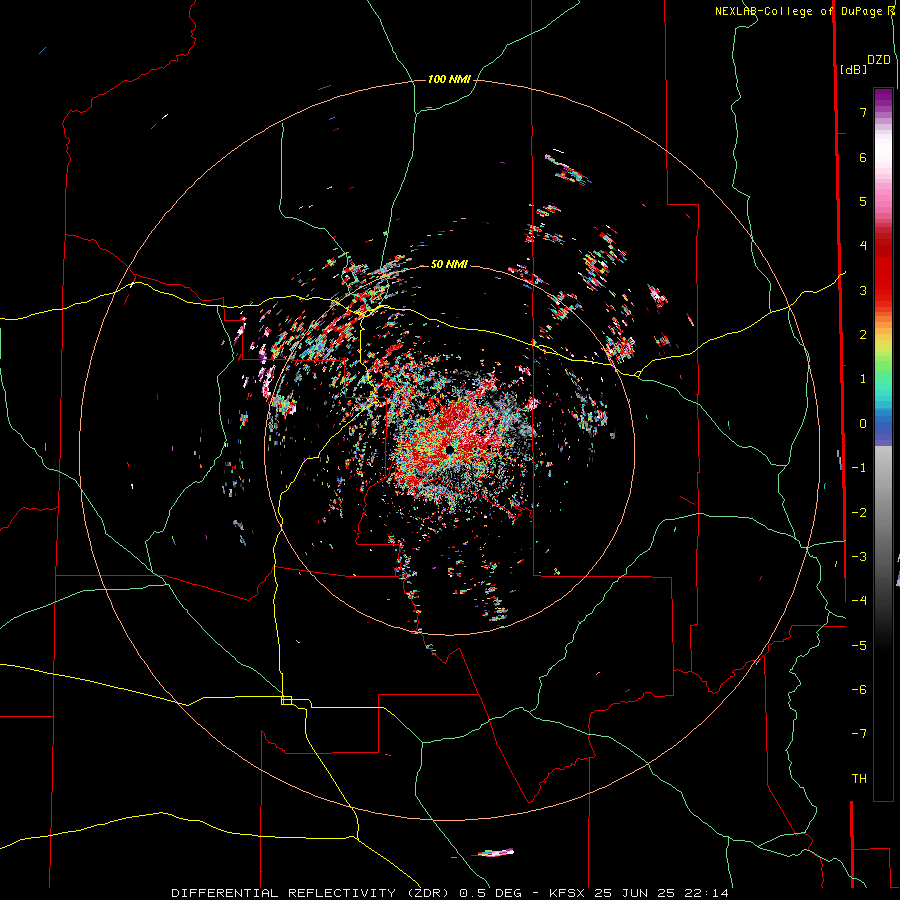Click the black radar site center dot

pyautogui.click(x=449, y=451)
